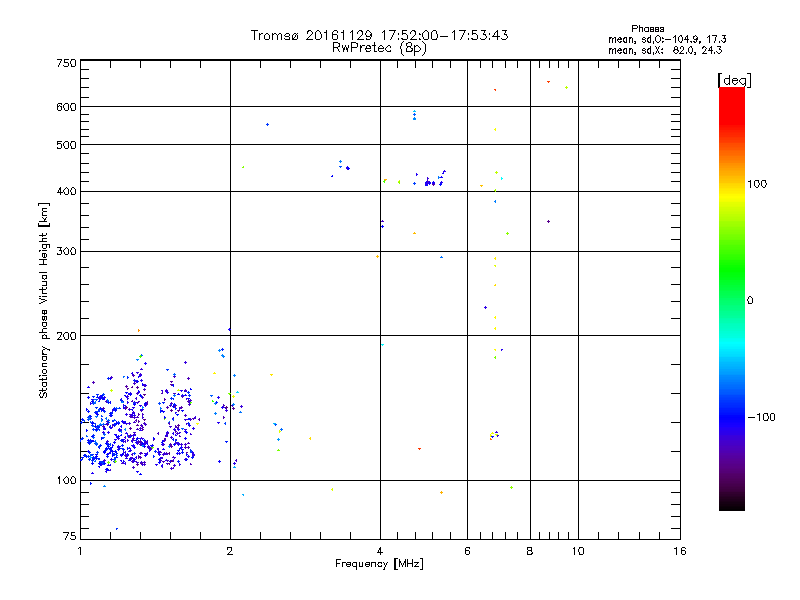Click the '[deg]' colorbar unit label
This screenshot has width=800, height=600.
[x=734, y=80]
